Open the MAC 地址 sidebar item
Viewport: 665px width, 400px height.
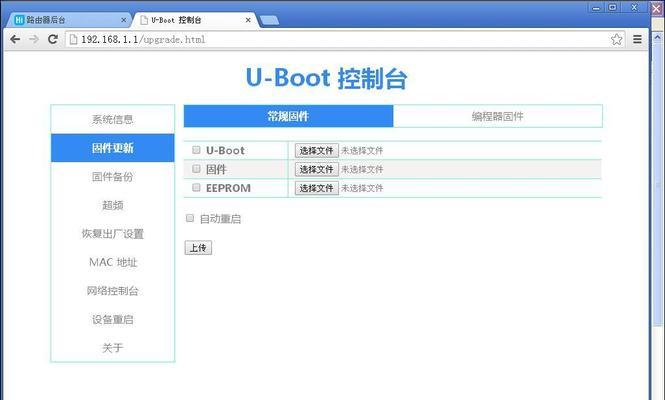tap(112, 262)
